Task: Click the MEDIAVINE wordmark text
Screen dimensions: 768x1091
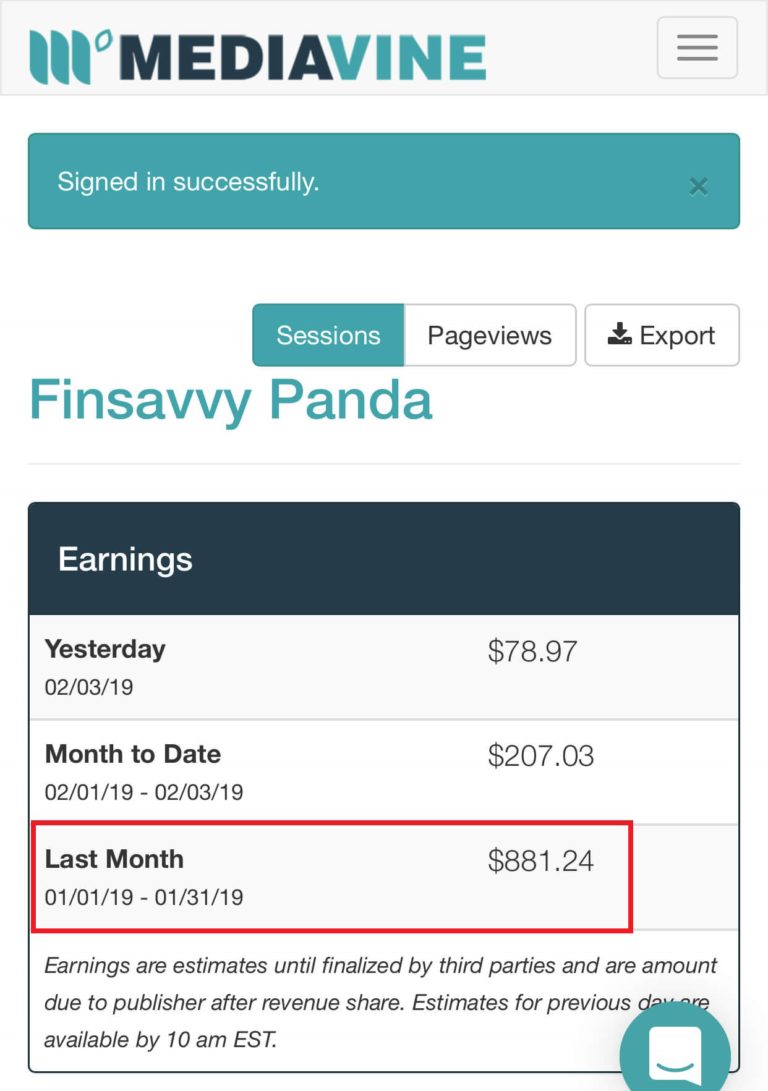Action: pos(303,58)
